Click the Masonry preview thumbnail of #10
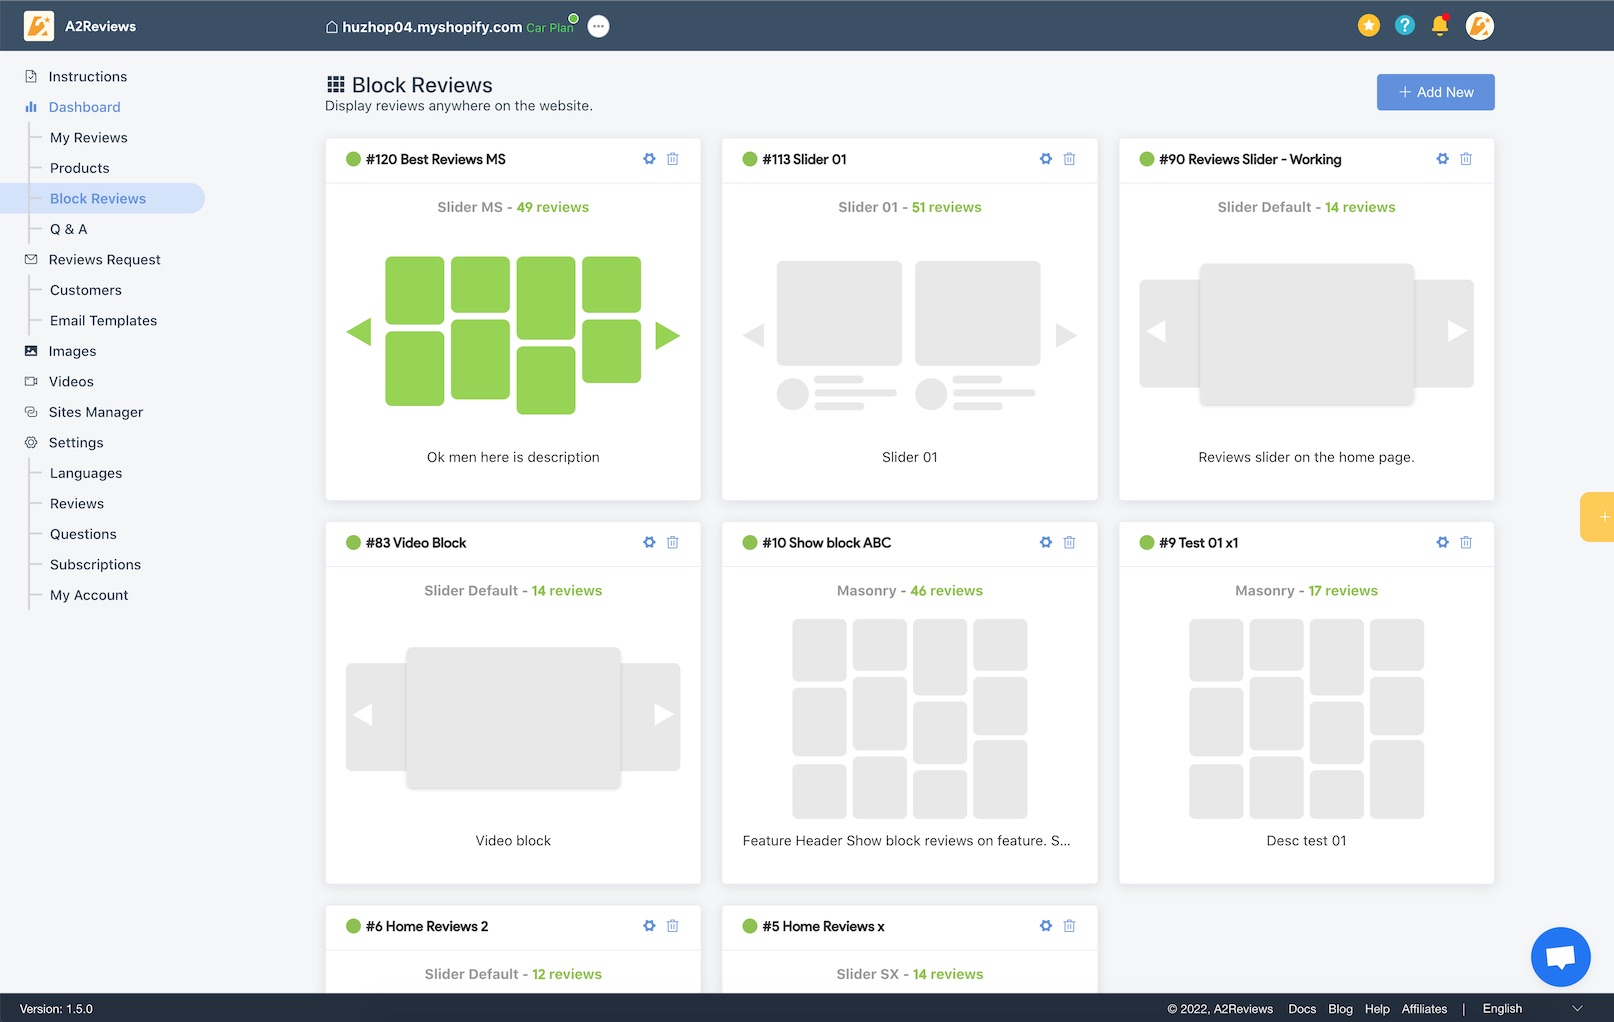1614x1022 pixels. (x=909, y=718)
